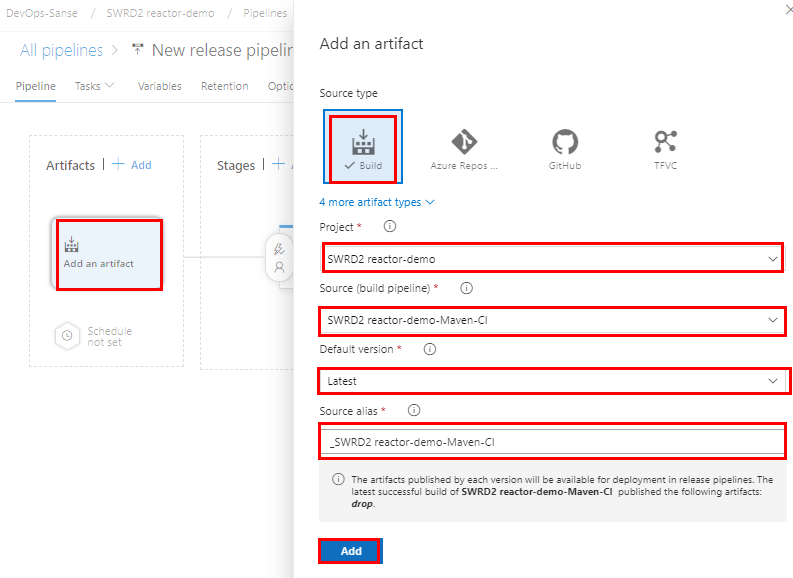Close the Add an artifact panel
This screenshot has width=793, height=578.
coord(789,9)
